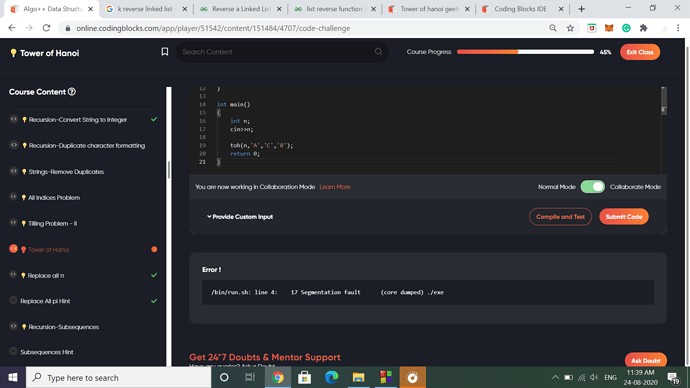
Task: Reload the page with refresh icon
Action: pos(46,28)
